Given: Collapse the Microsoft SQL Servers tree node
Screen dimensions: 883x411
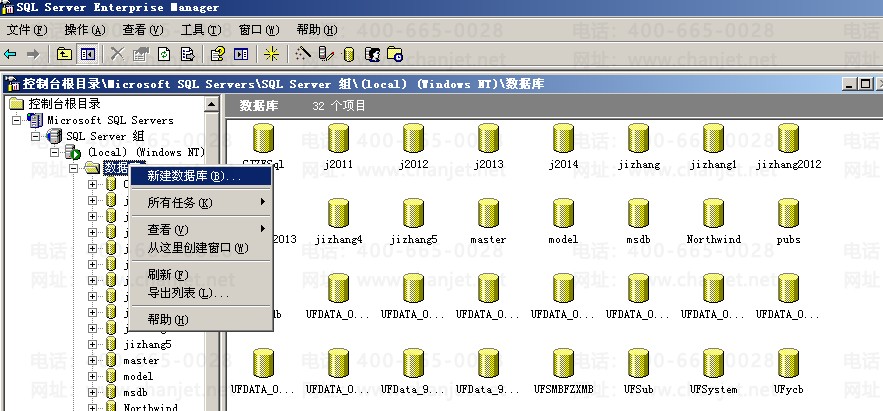Looking at the screenshot, I should click(18, 120).
